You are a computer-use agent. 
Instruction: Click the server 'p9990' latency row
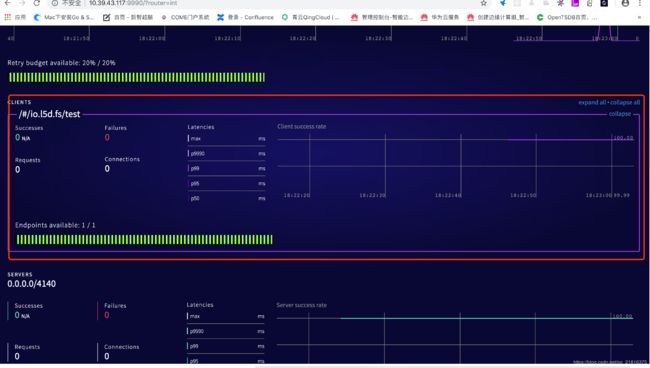coord(226,332)
